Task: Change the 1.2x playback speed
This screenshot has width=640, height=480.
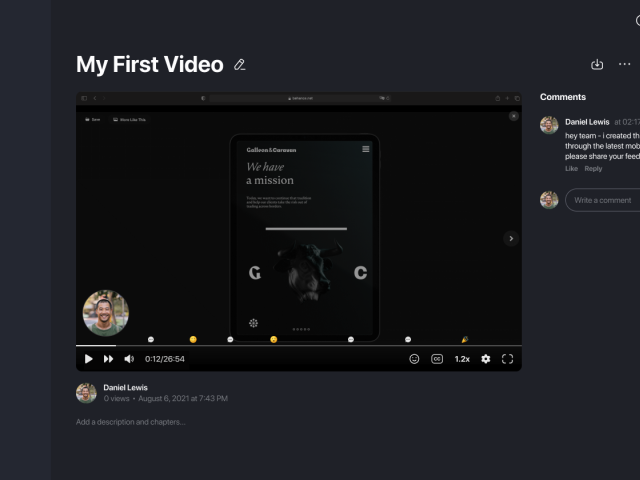Action: pos(462,359)
